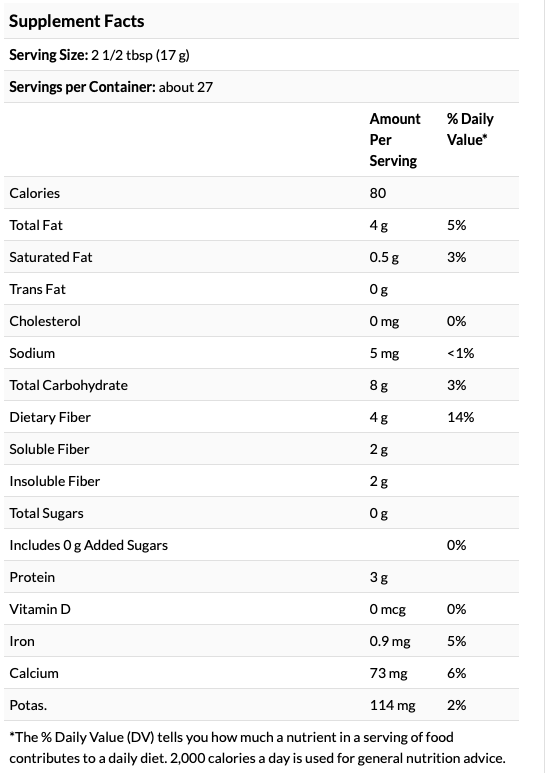Screen dimensions: 545x773
Task: Click the Soluble Fiber row label
Action: pyautogui.click(x=49, y=449)
